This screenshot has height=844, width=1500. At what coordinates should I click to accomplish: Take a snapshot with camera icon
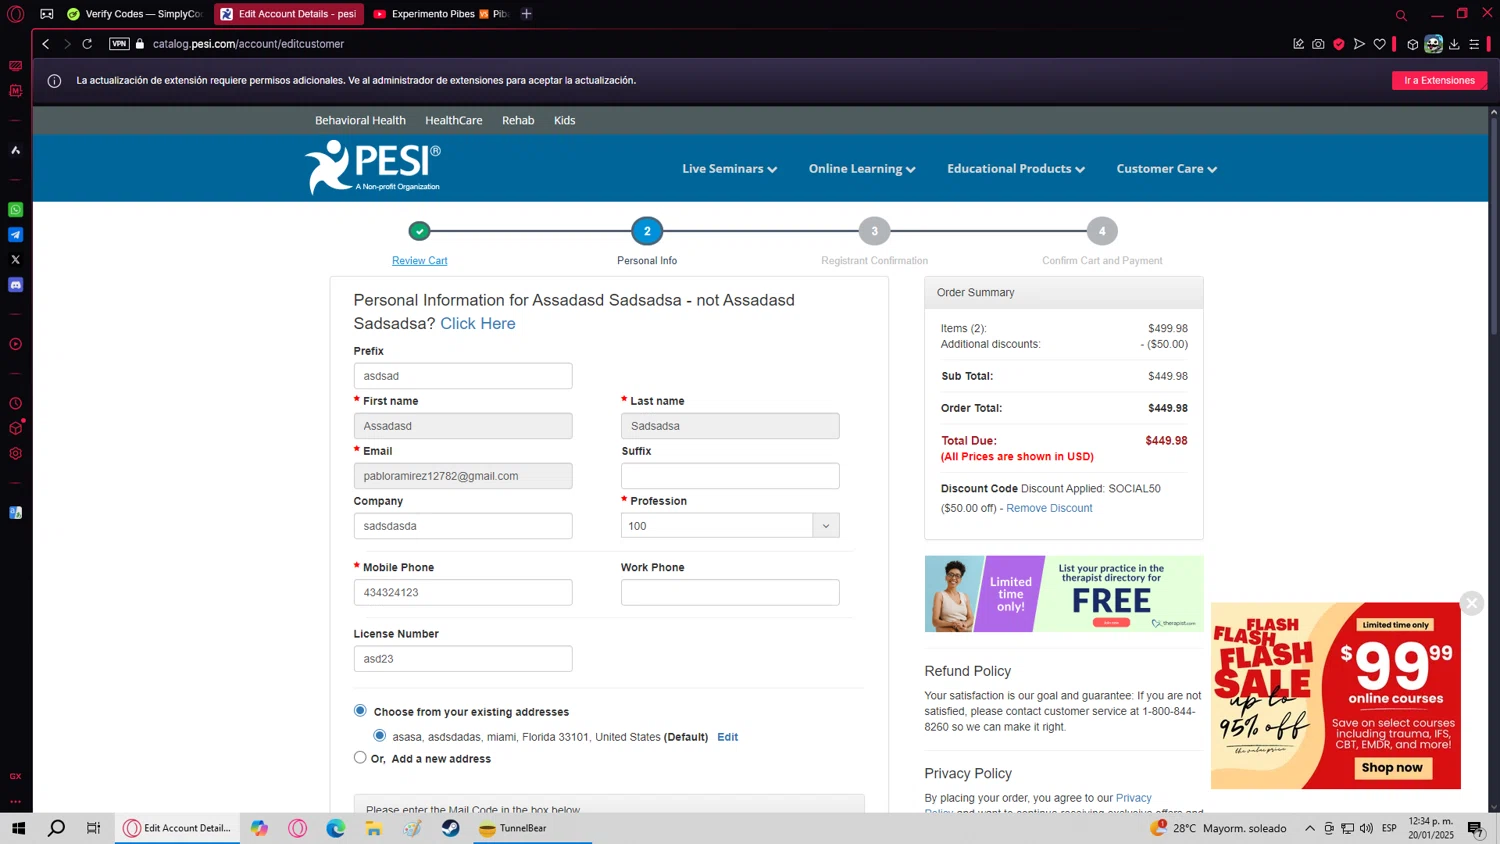[x=1318, y=44]
